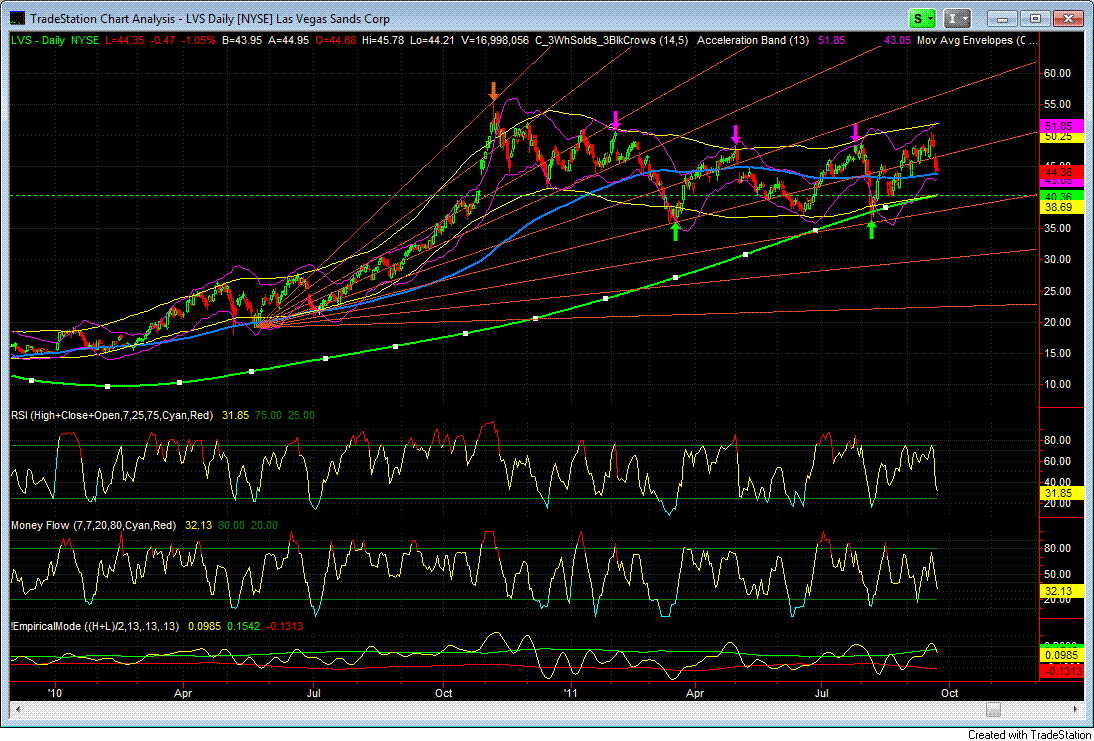Click the LVS - Daily symbol label
The image size is (1094, 741).
pos(38,40)
